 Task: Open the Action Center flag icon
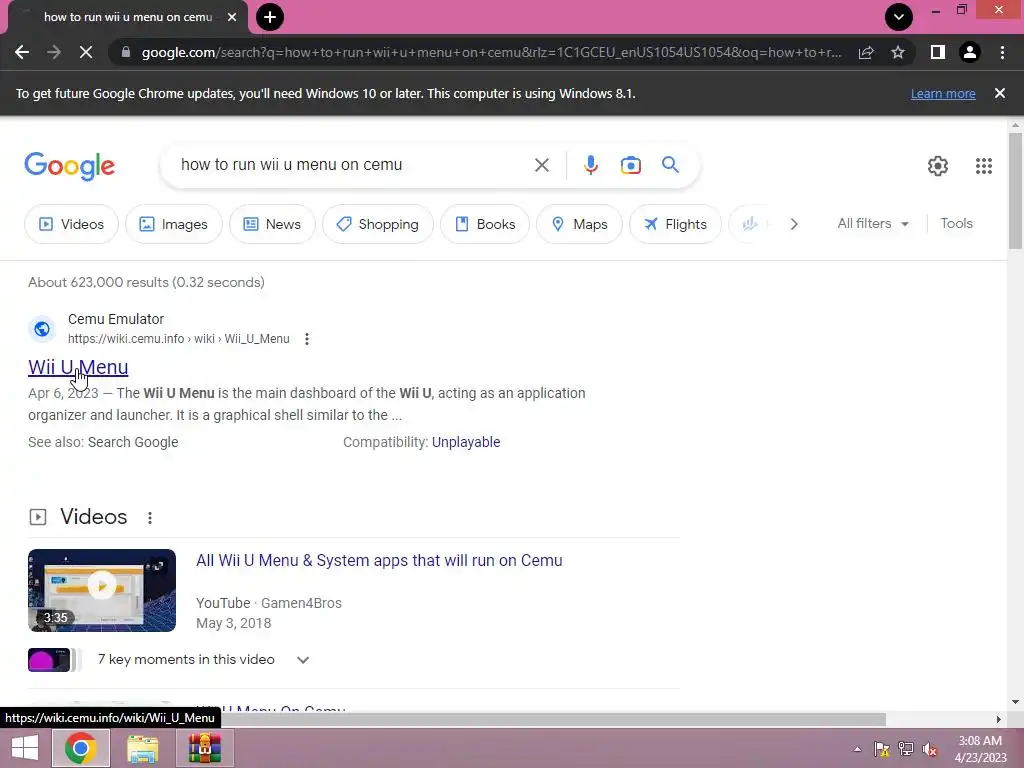(882, 750)
